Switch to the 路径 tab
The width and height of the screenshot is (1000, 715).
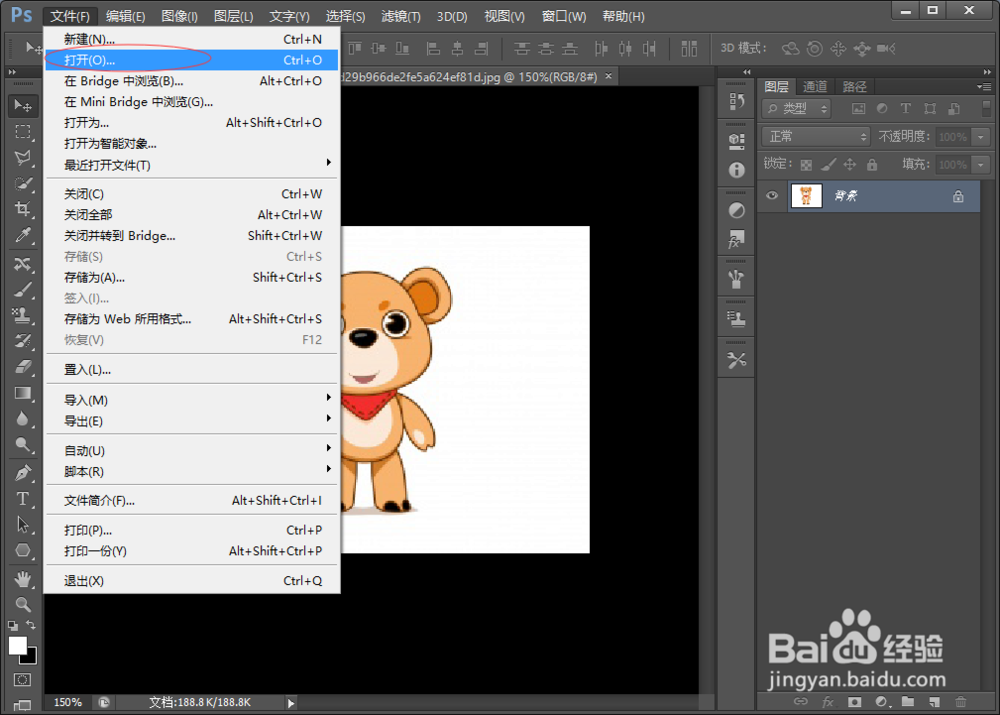coord(854,87)
